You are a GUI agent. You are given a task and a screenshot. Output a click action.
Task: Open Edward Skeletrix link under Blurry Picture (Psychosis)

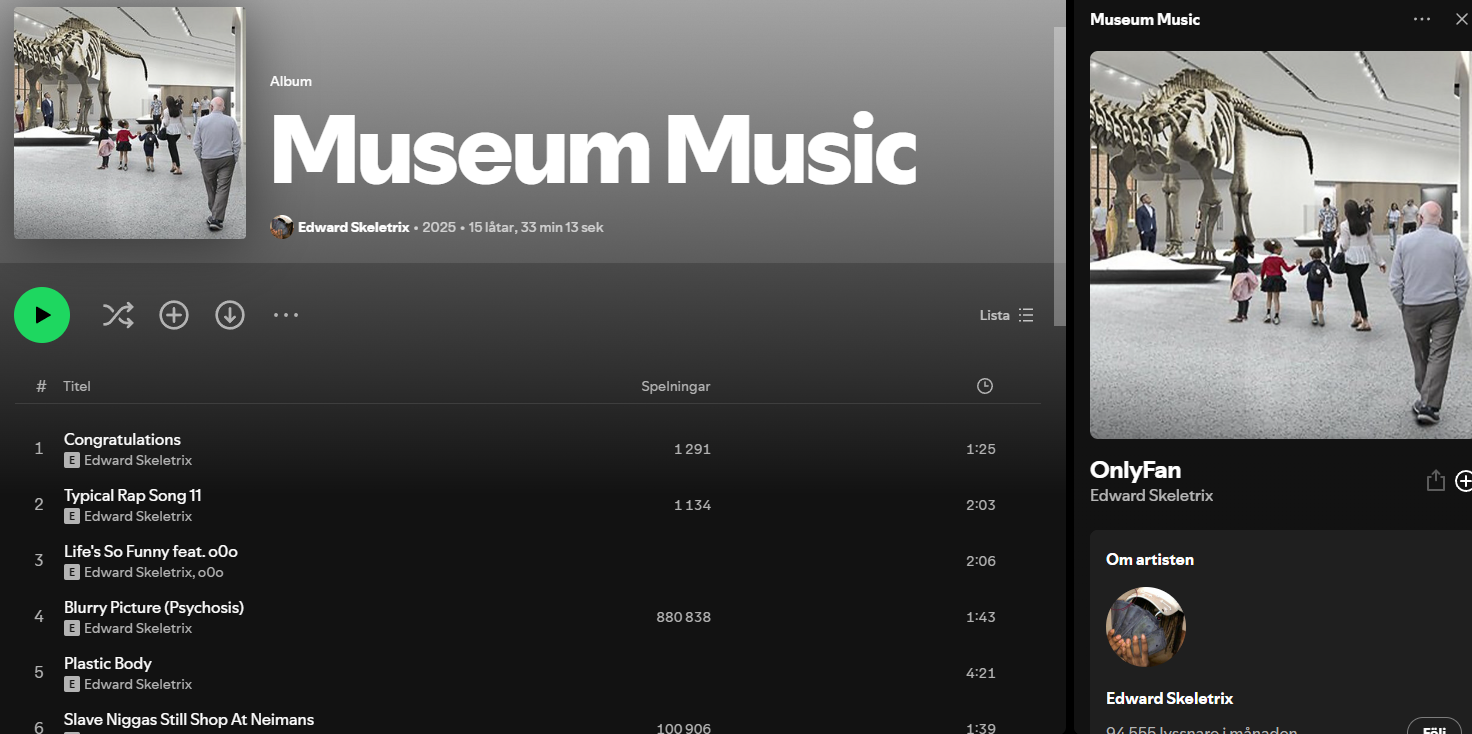[138, 628]
